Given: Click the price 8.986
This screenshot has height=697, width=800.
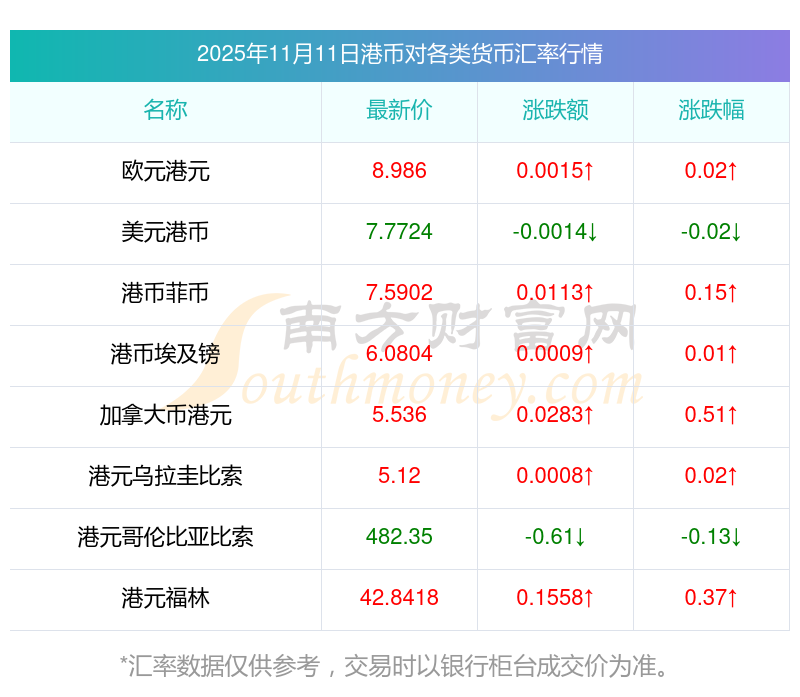Looking at the screenshot, I should (x=399, y=171).
